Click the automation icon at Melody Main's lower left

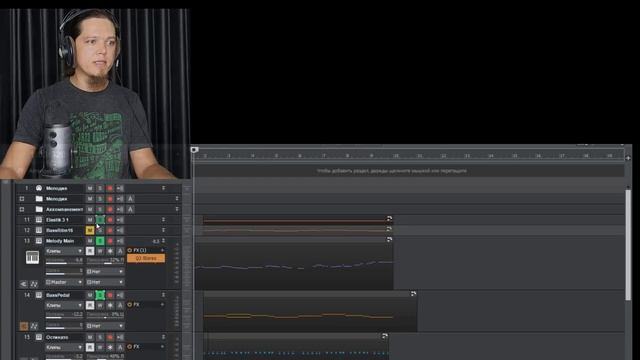[34, 284]
